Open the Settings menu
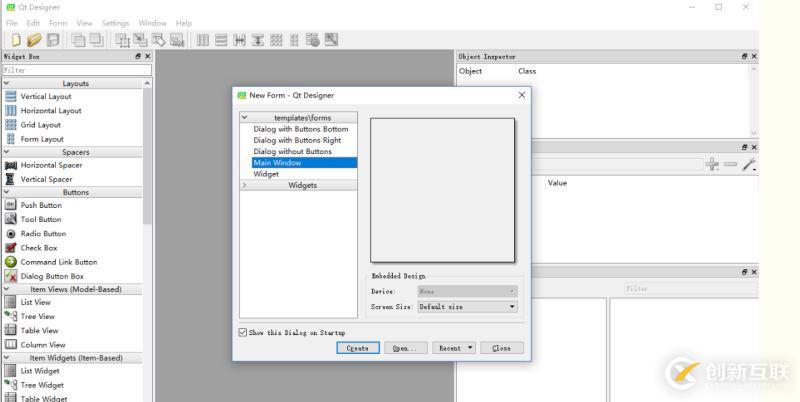 [115, 23]
